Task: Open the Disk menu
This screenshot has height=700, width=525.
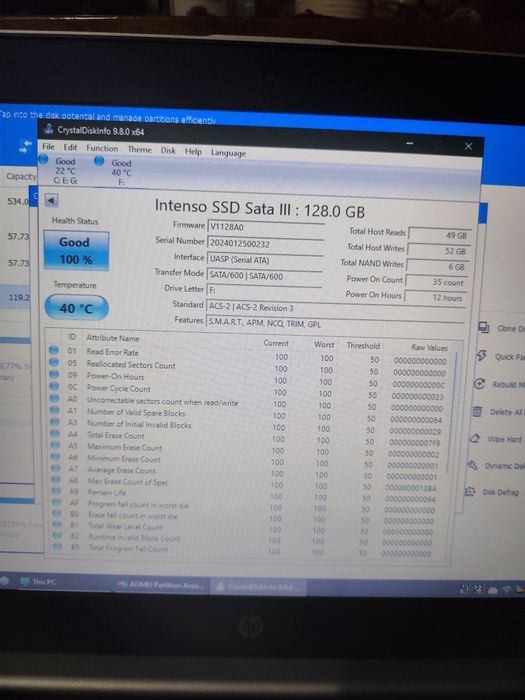Action: (168, 150)
